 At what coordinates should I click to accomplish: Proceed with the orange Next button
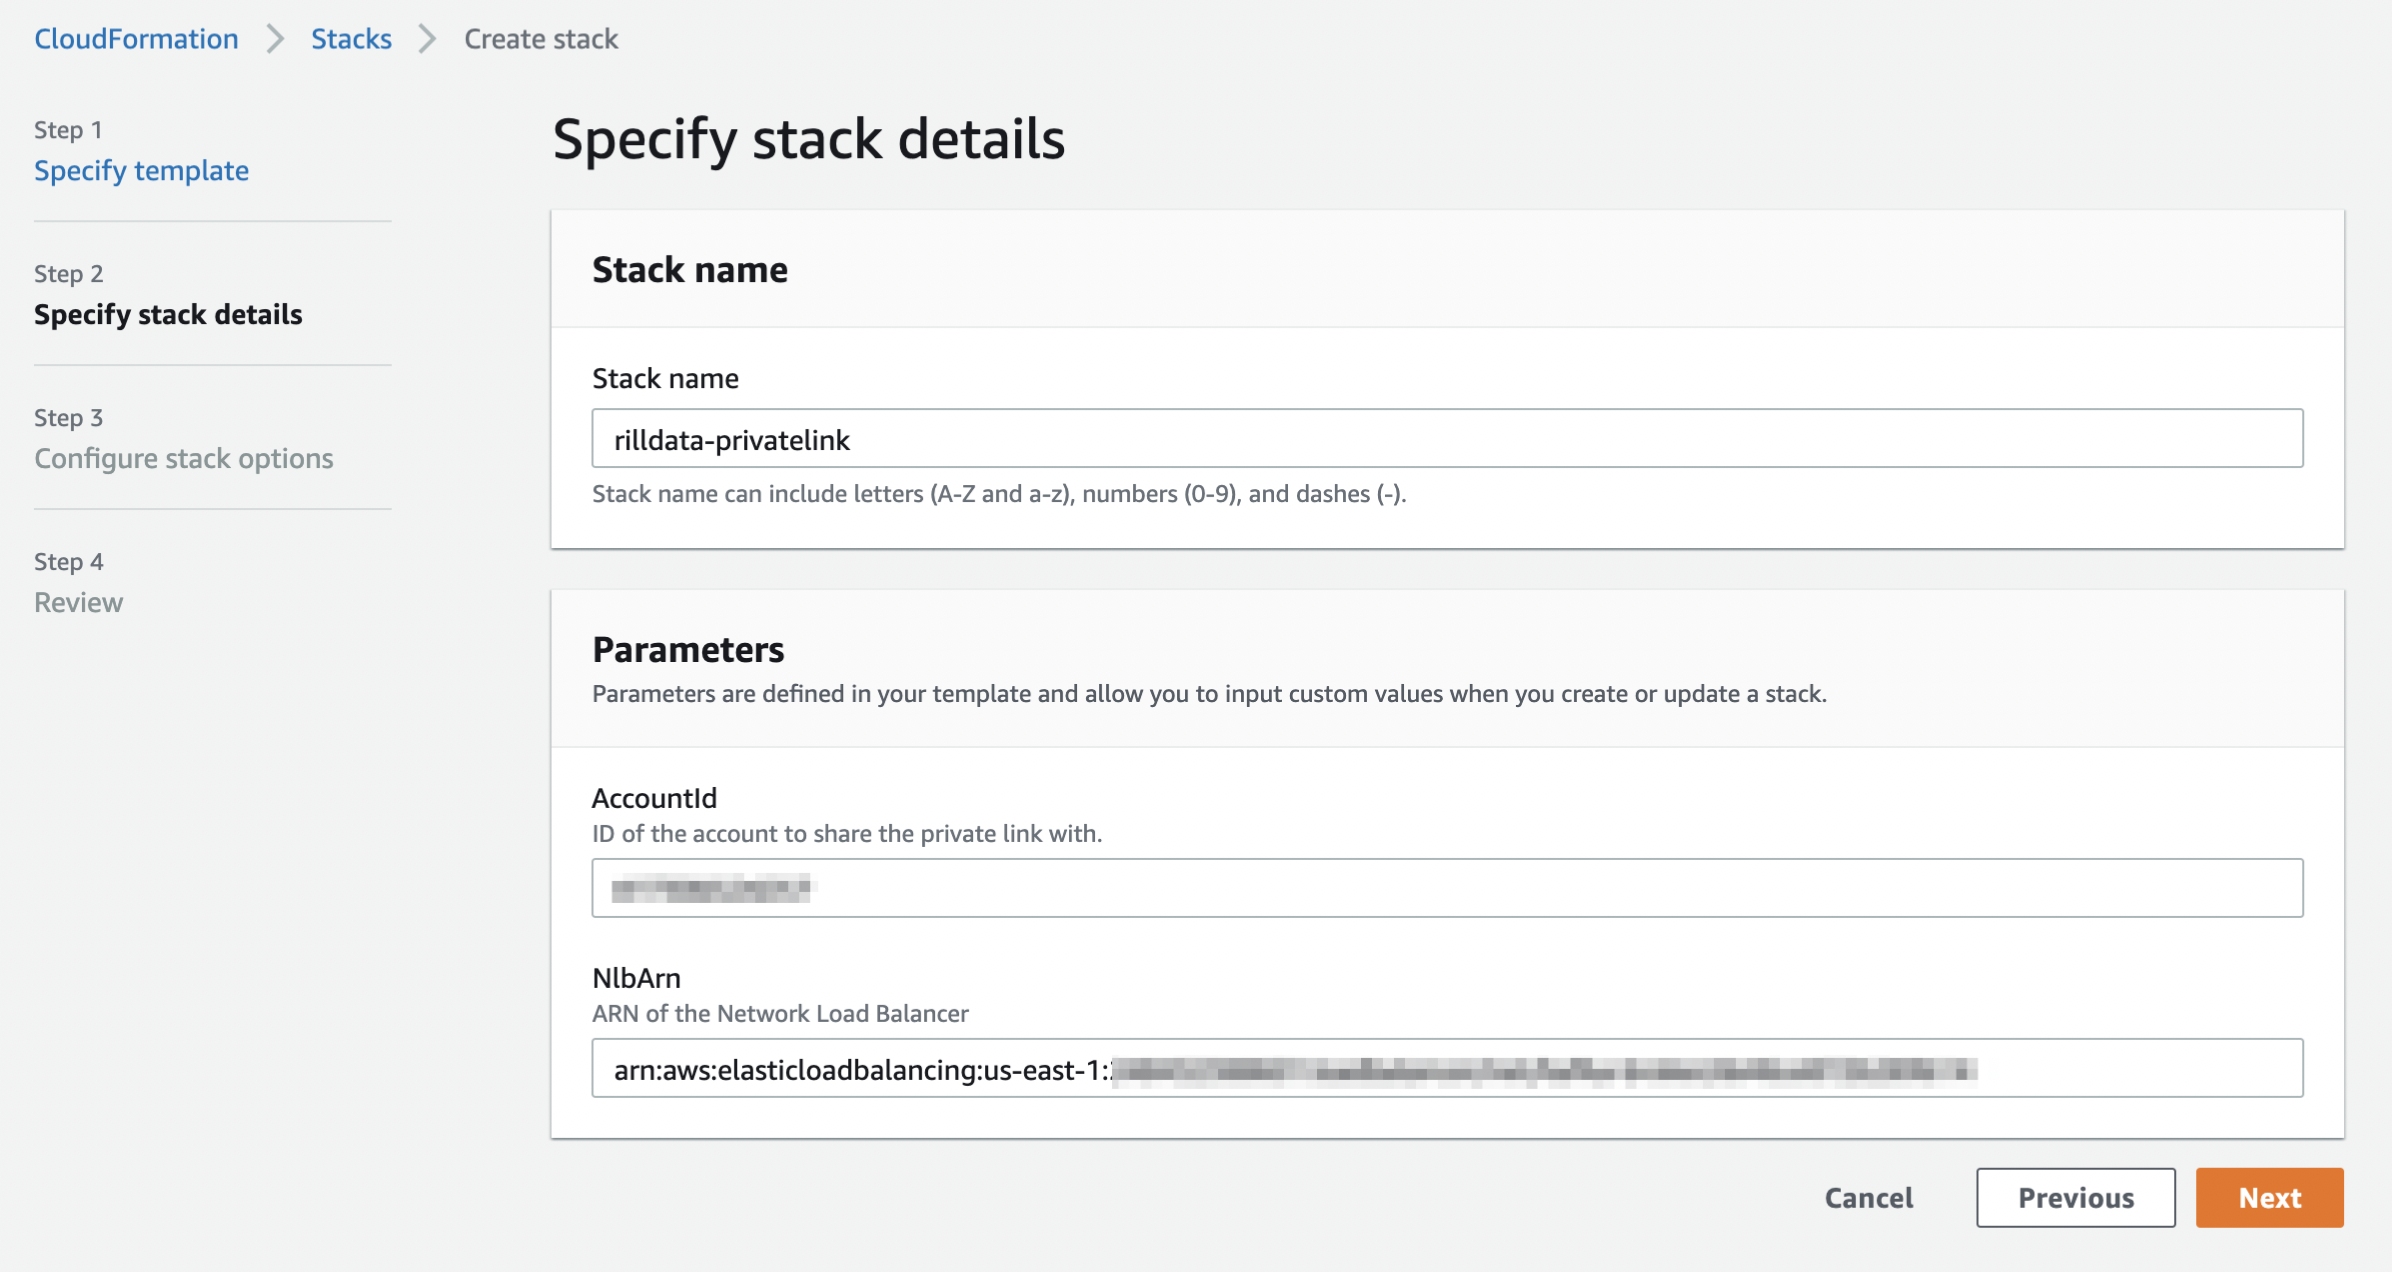pyautogui.click(x=2269, y=1198)
